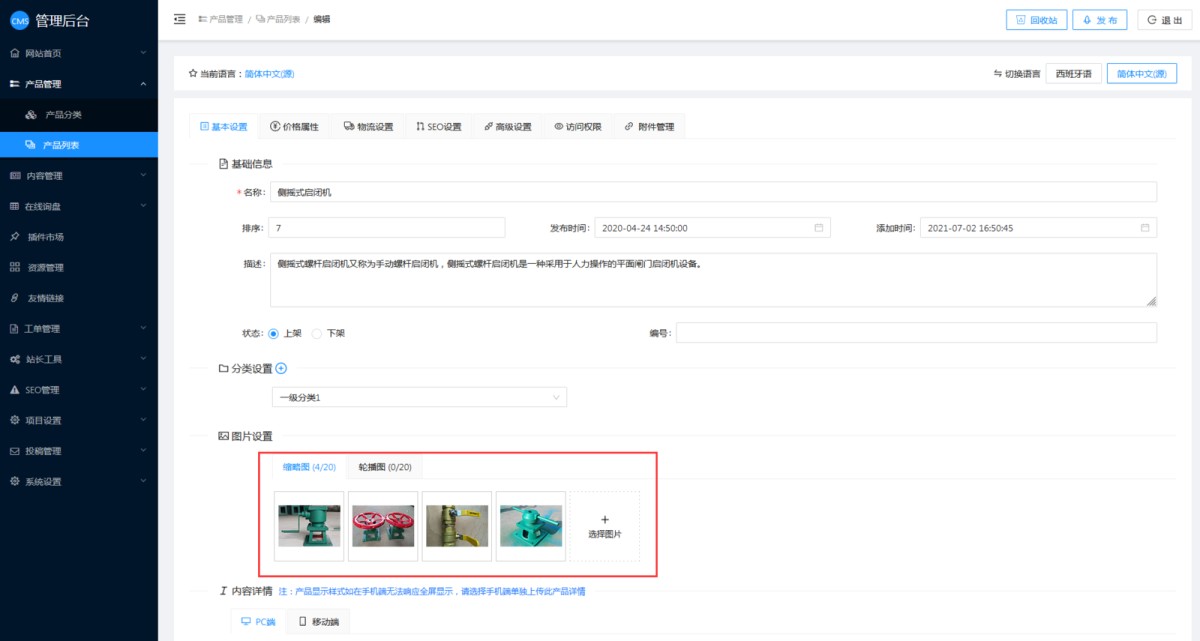Click the envelope icon beside 投稿管理
1200x641 pixels.
tap(14, 451)
